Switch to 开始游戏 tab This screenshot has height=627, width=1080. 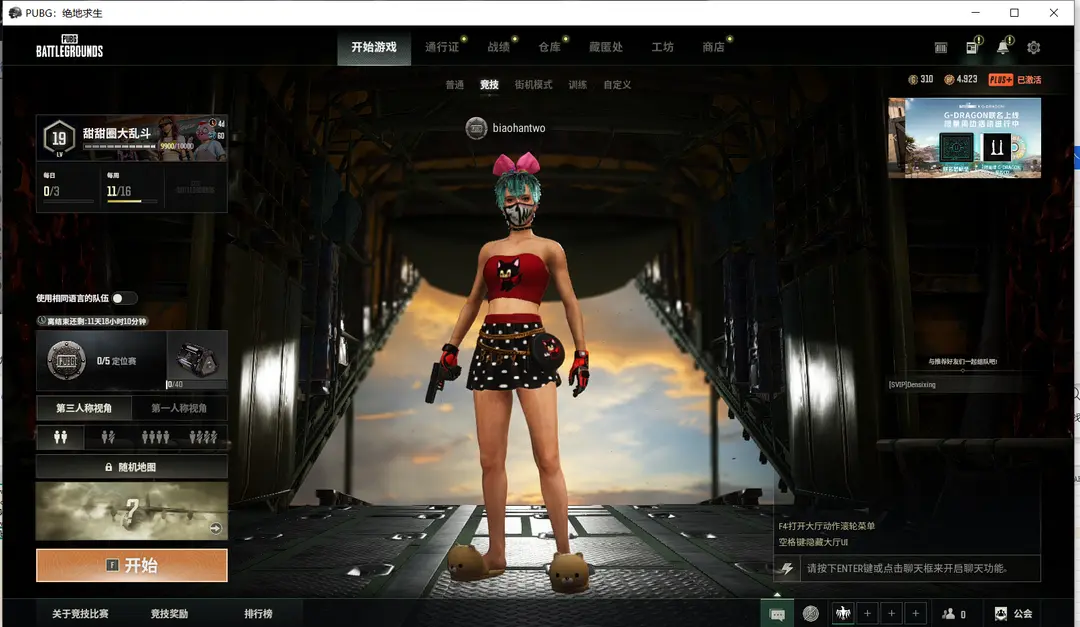(374, 47)
